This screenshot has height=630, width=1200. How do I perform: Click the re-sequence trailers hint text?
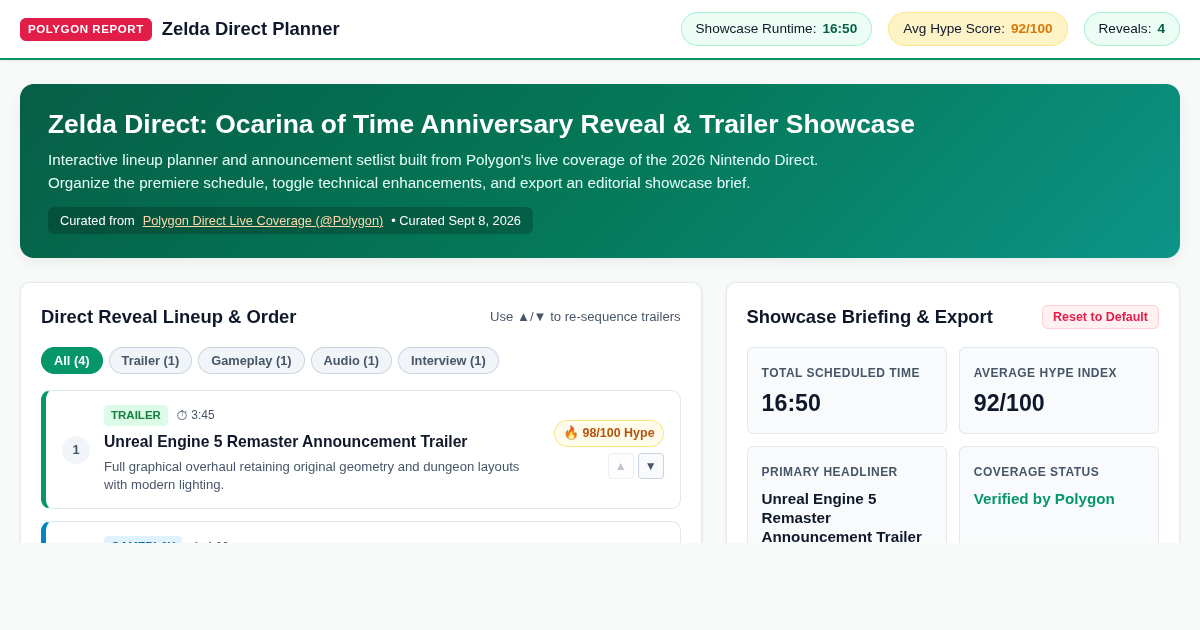[585, 317]
